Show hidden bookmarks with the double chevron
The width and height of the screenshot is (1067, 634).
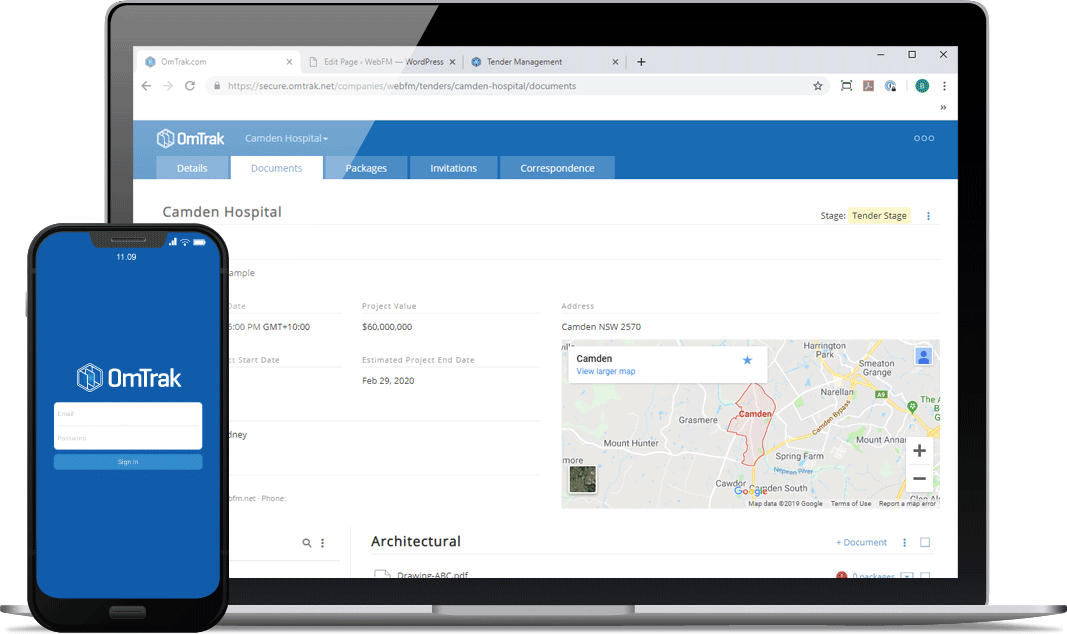click(943, 107)
